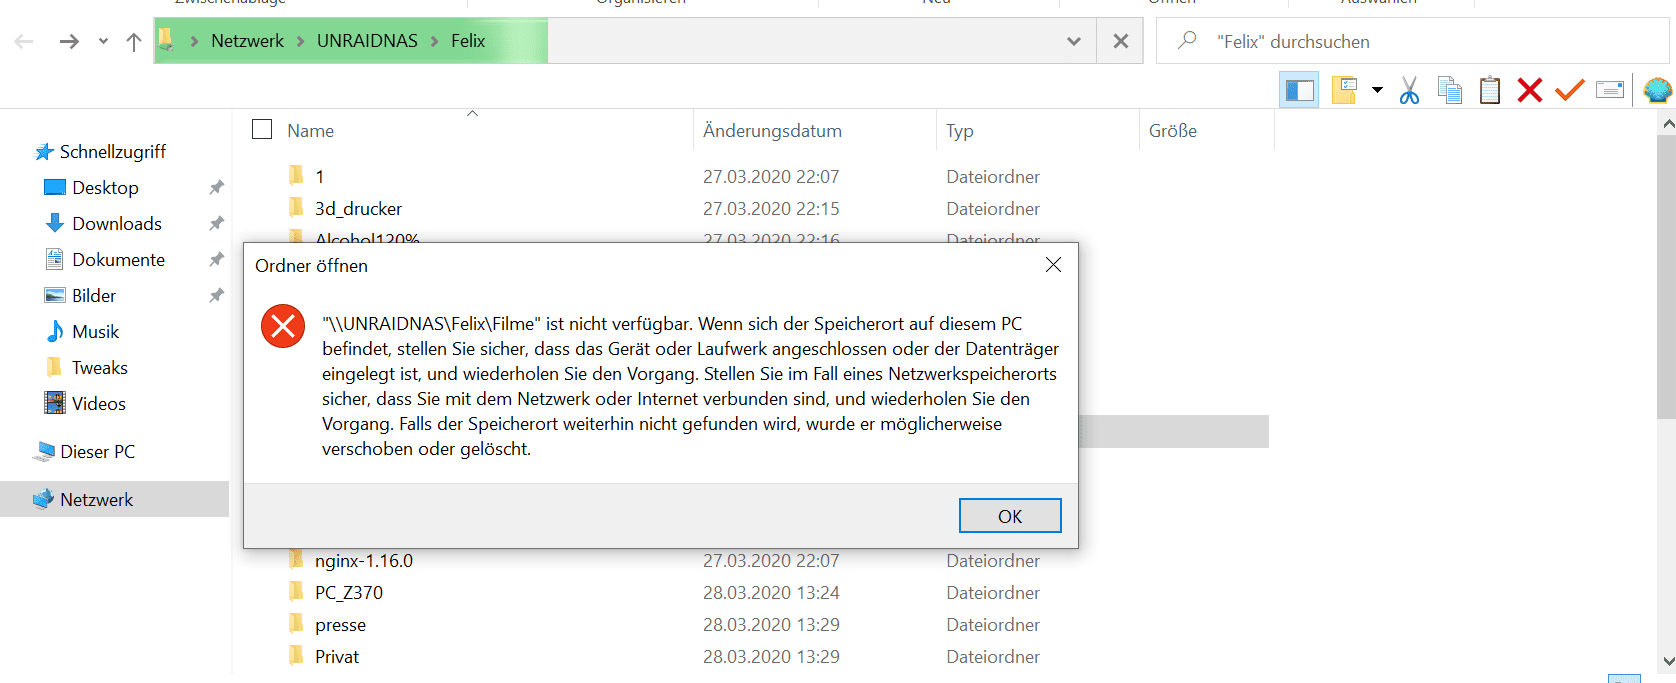The height and width of the screenshot is (683, 1676).
Task: Click the "Felix" durchsuchen search field
Action: tap(1413, 41)
